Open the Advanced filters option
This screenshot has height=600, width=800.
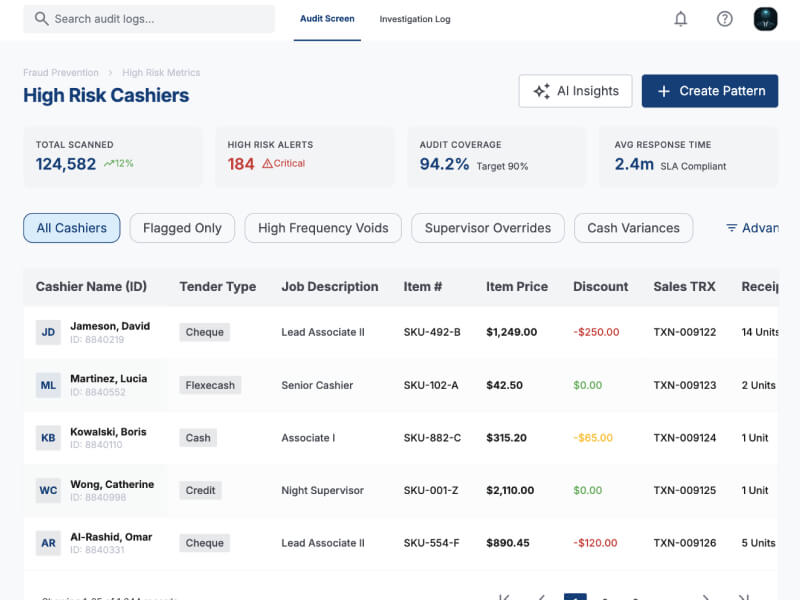(x=752, y=228)
